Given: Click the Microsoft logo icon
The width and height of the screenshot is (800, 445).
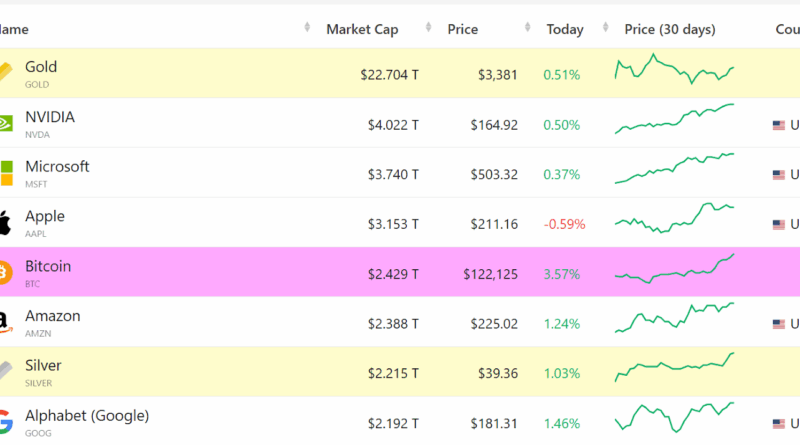Looking at the screenshot, I should (x=5, y=172).
